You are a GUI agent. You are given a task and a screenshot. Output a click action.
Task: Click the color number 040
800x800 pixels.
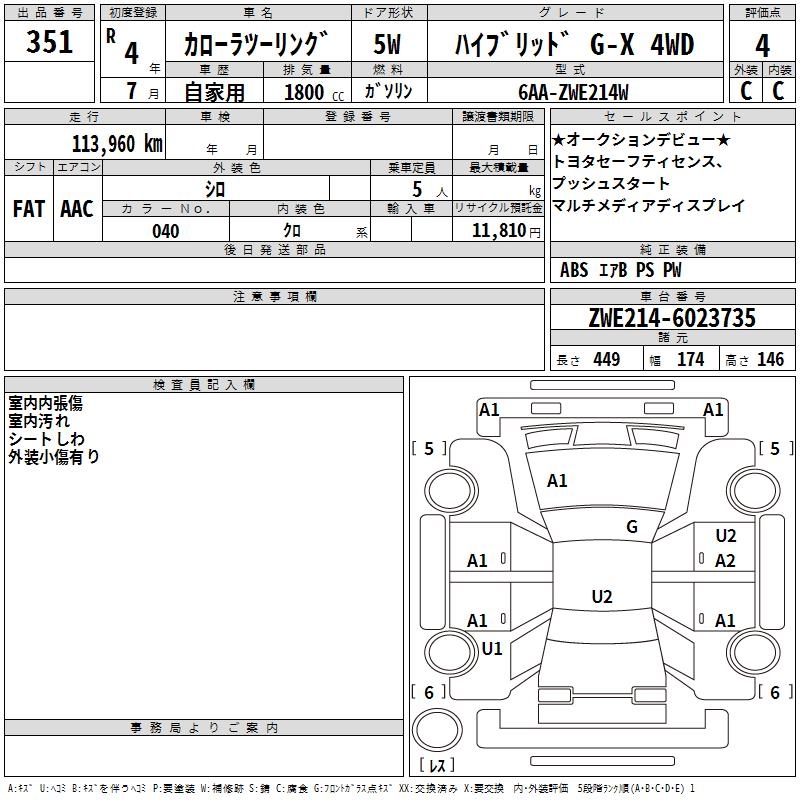166,231
